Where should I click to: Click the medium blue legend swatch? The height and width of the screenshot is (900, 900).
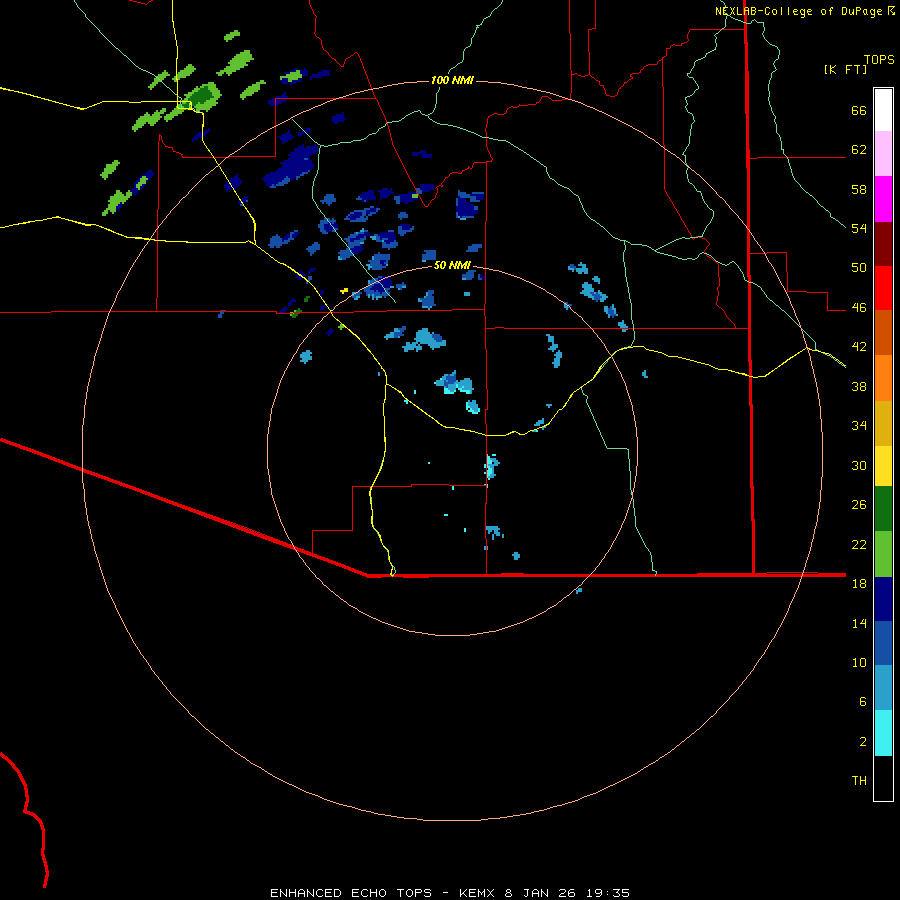pyautogui.click(x=883, y=643)
